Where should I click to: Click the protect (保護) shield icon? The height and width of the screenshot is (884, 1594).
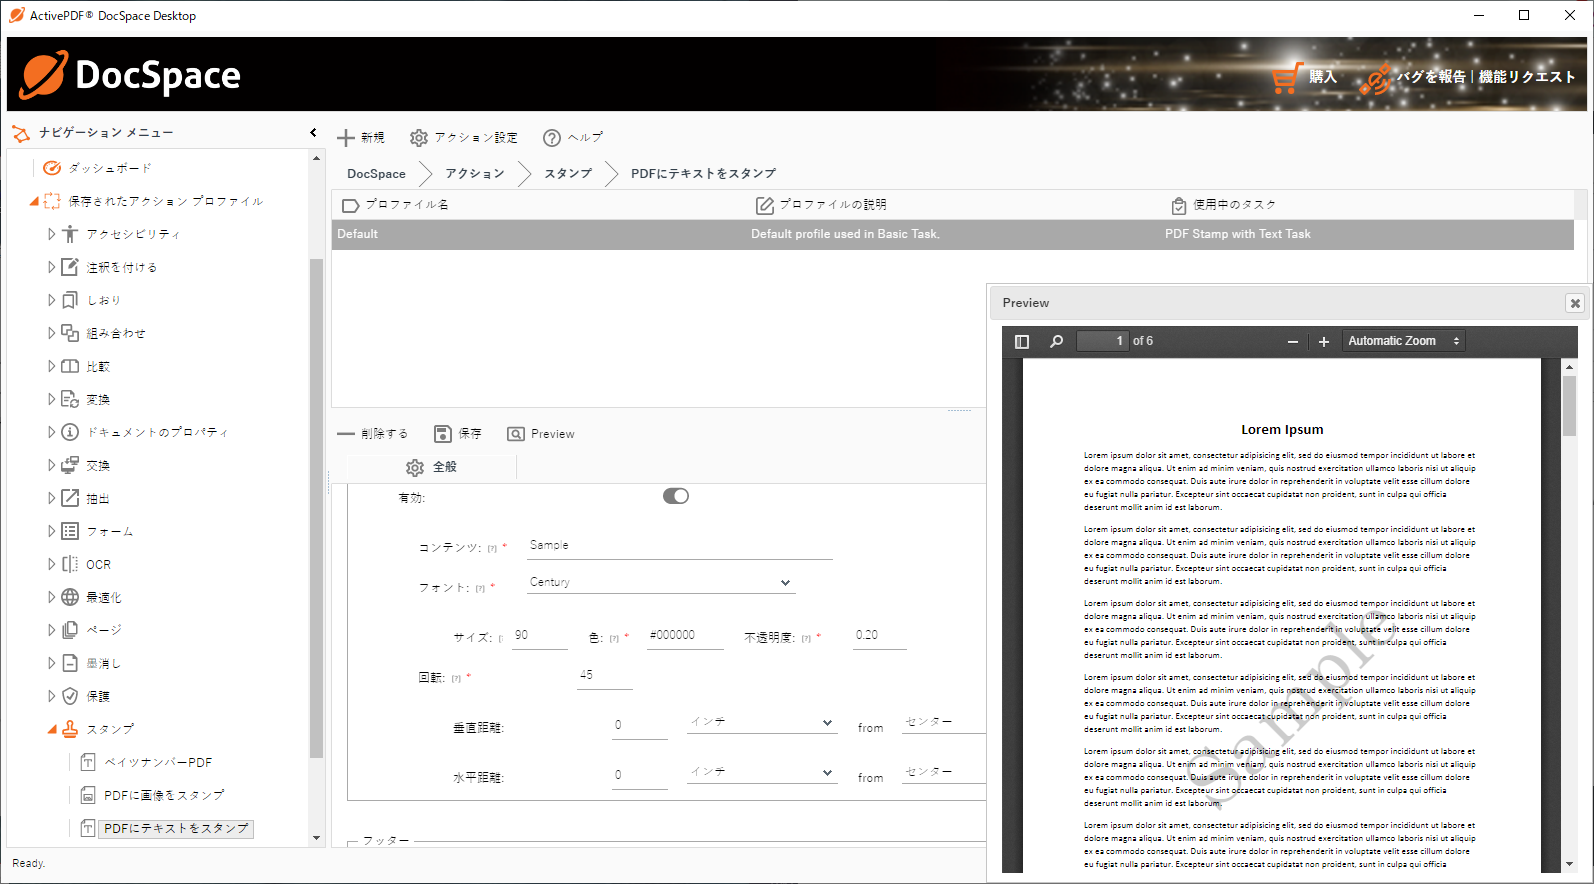point(70,696)
